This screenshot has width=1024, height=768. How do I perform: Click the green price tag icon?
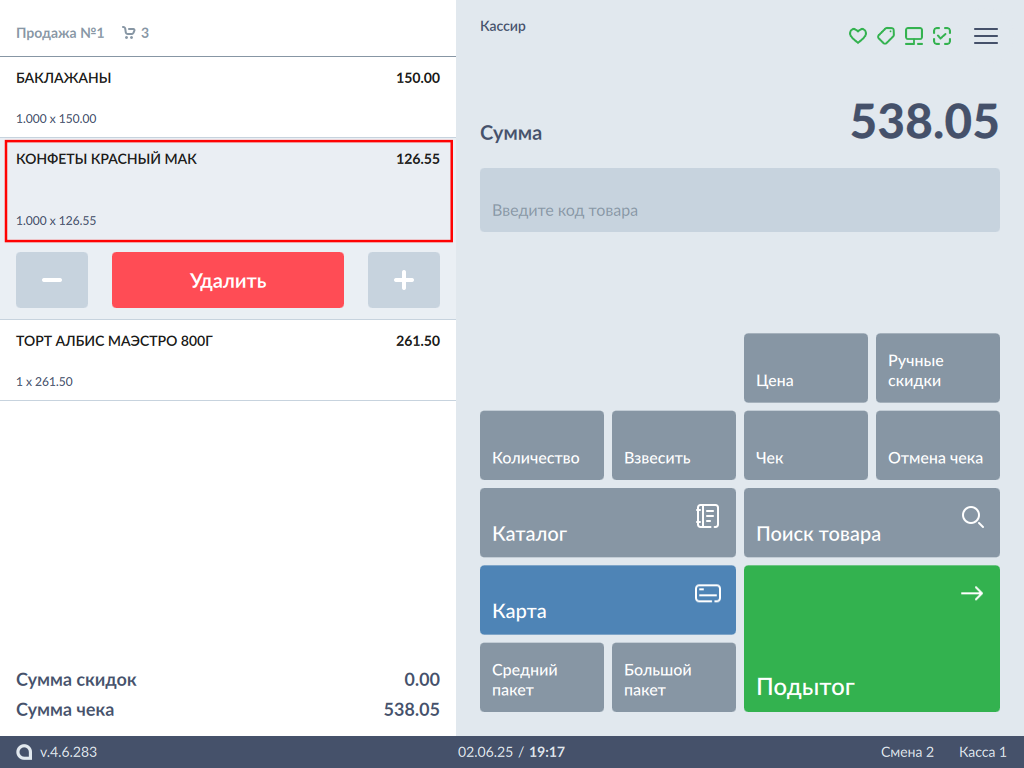[x=885, y=36]
